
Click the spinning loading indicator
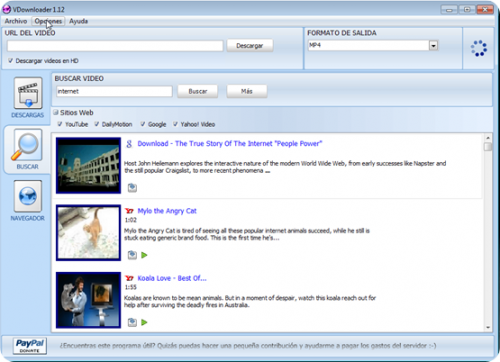479,48
